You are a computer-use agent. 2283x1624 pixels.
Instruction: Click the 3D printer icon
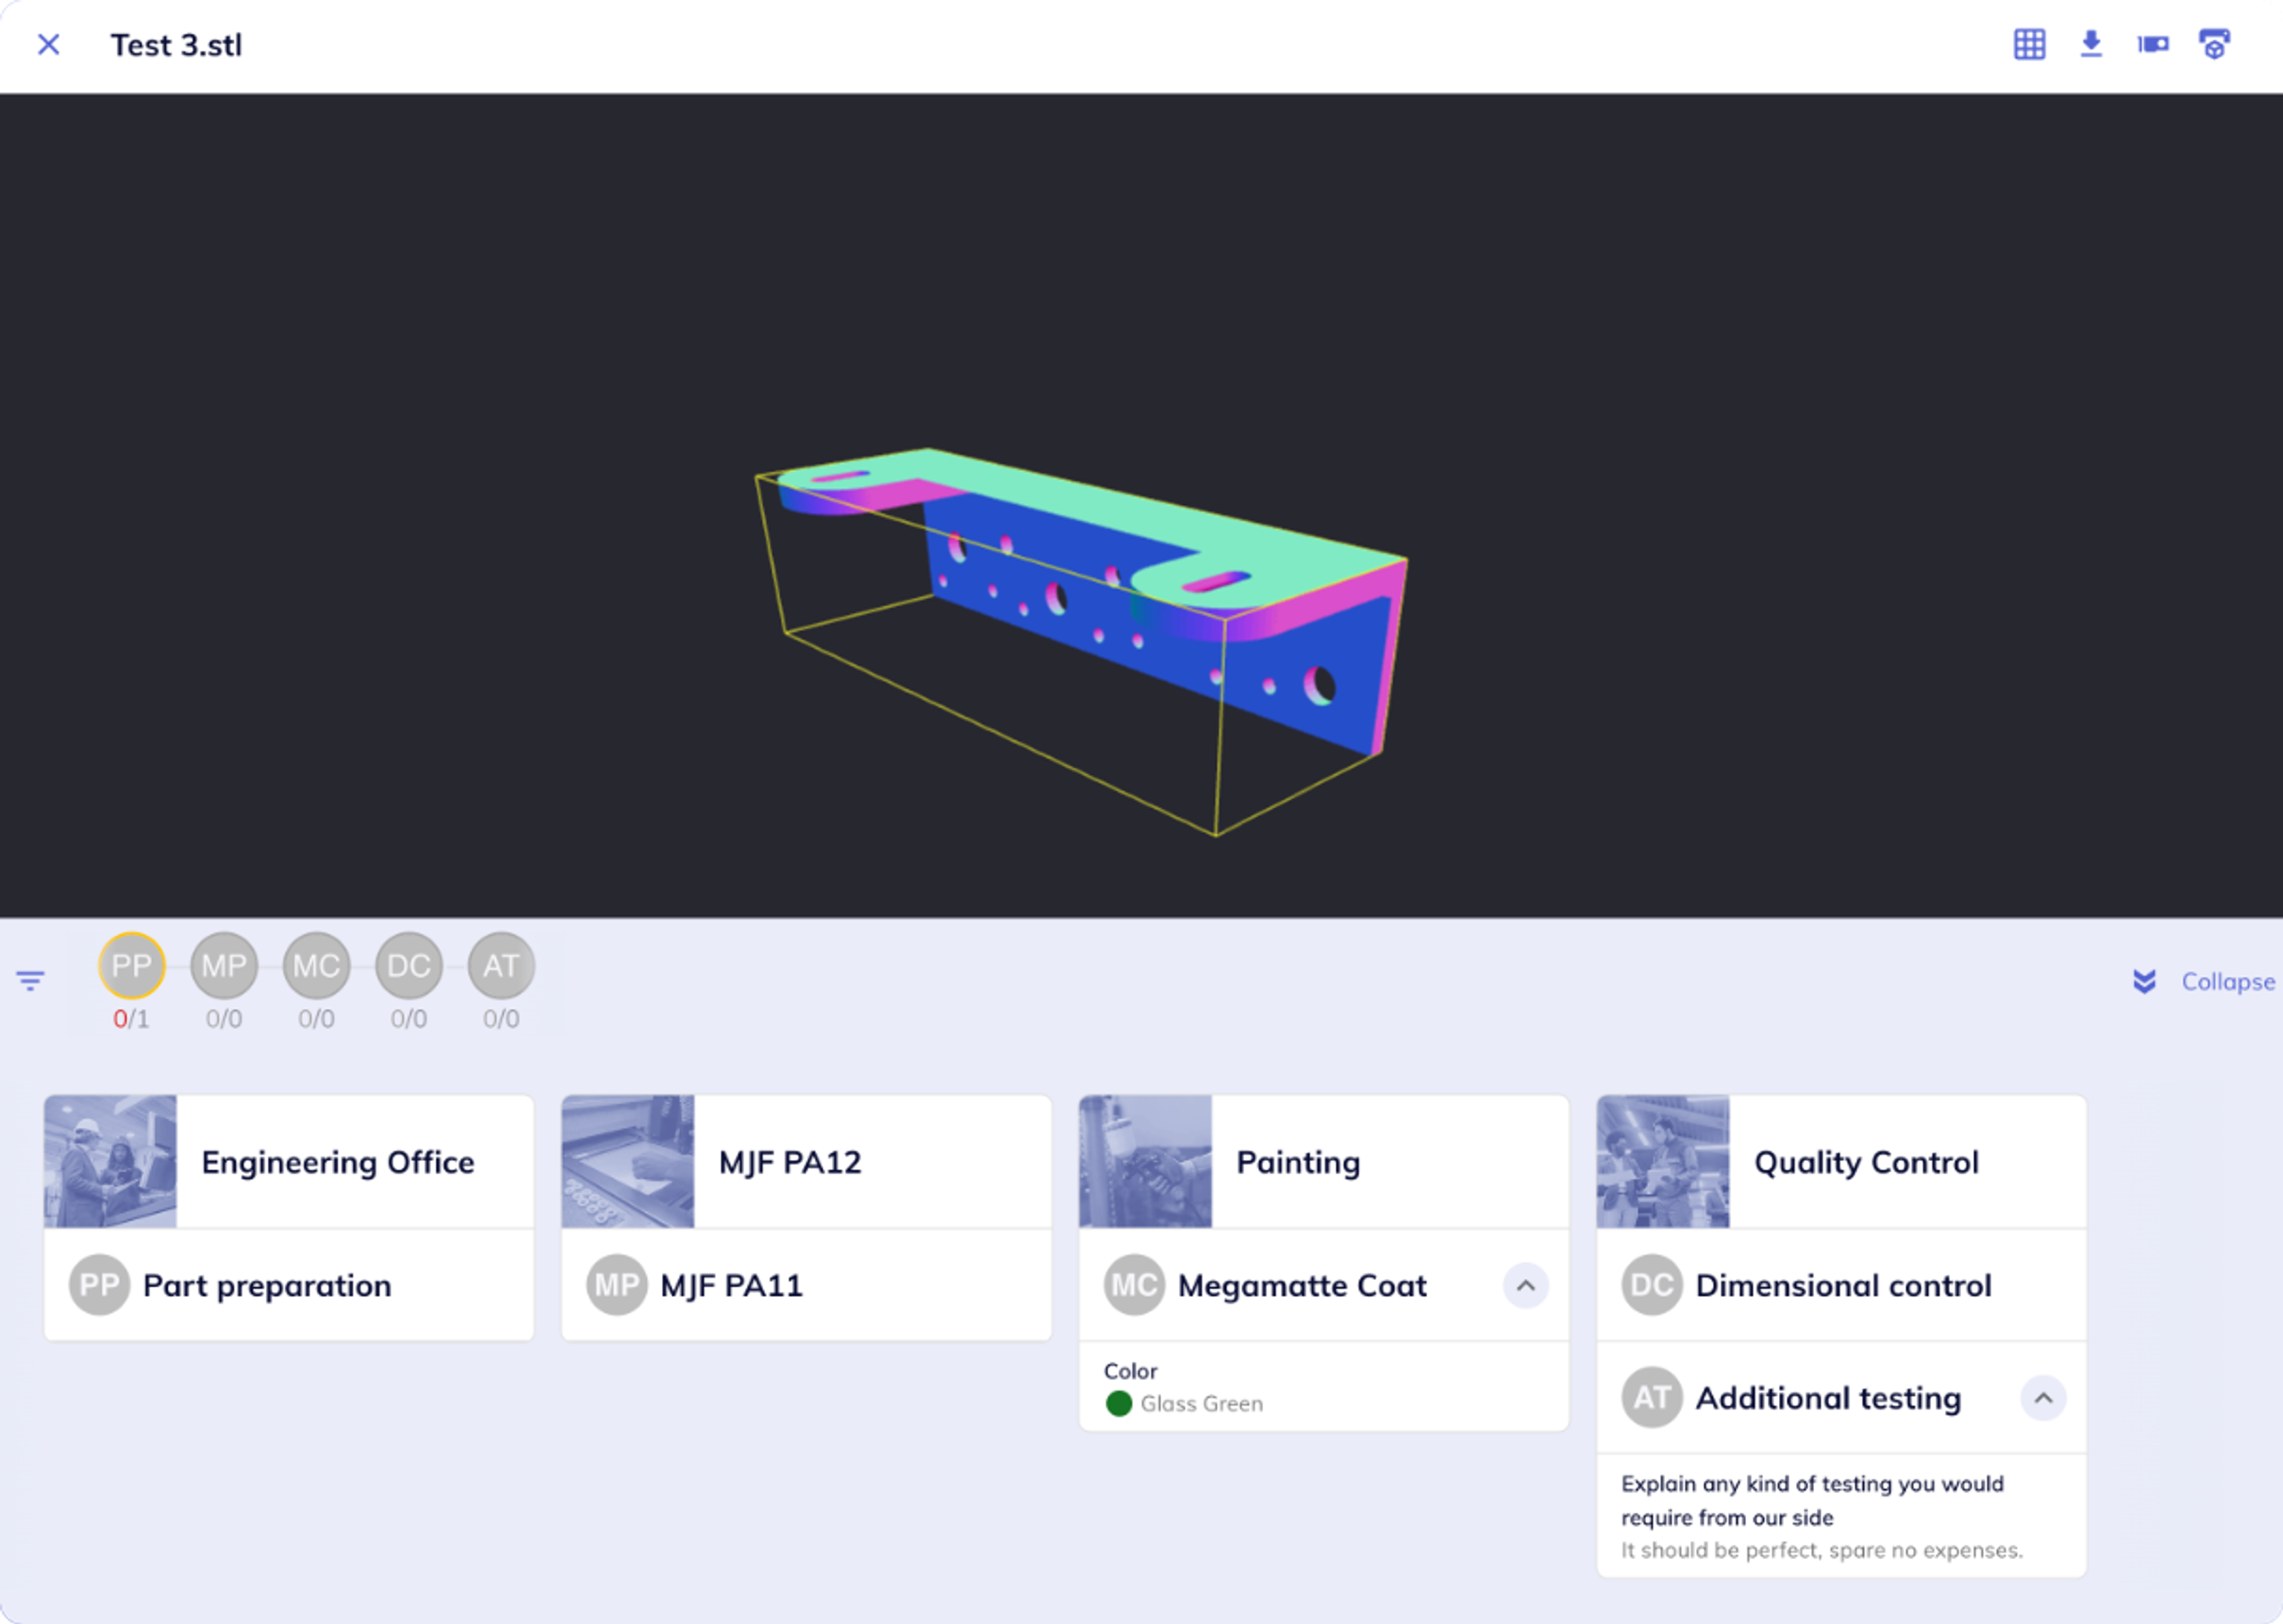pos(2214,45)
